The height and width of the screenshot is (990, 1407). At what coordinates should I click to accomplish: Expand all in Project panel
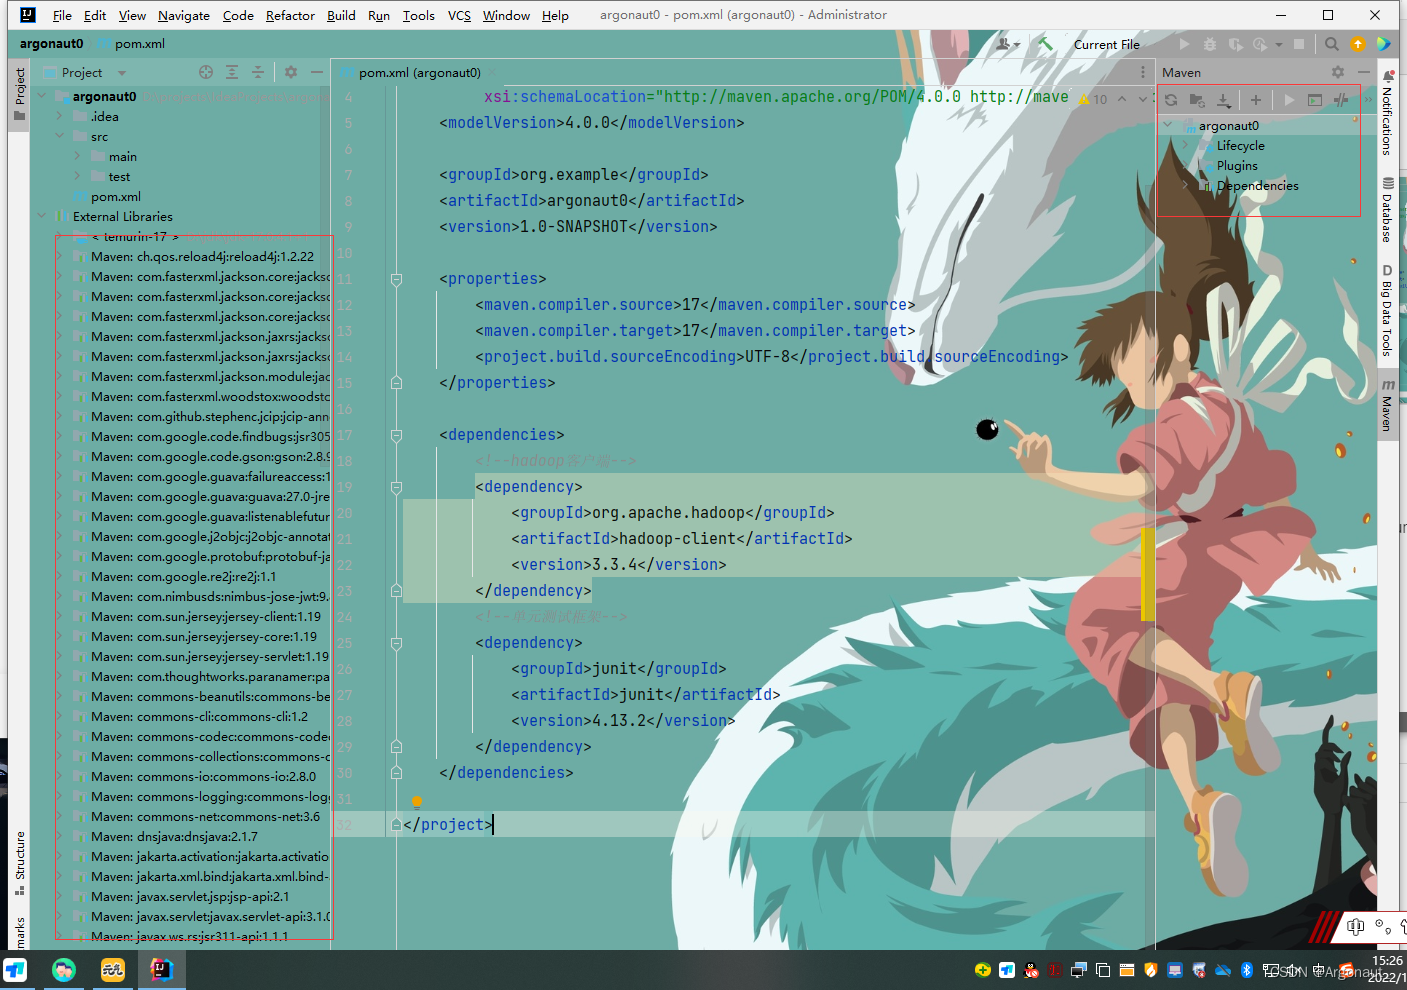232,72
